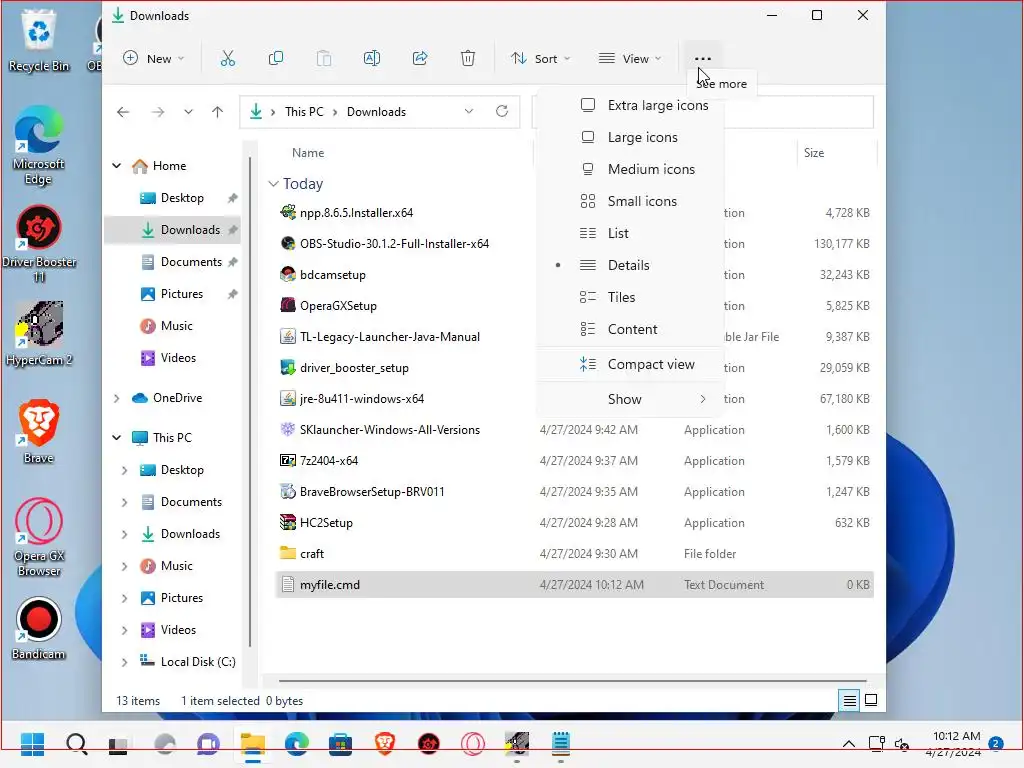The width and height of the screenshot is (1024, 768).
Task: Select Driver Booster 11 desktop shortcut
Action: [x=39, y=244]
